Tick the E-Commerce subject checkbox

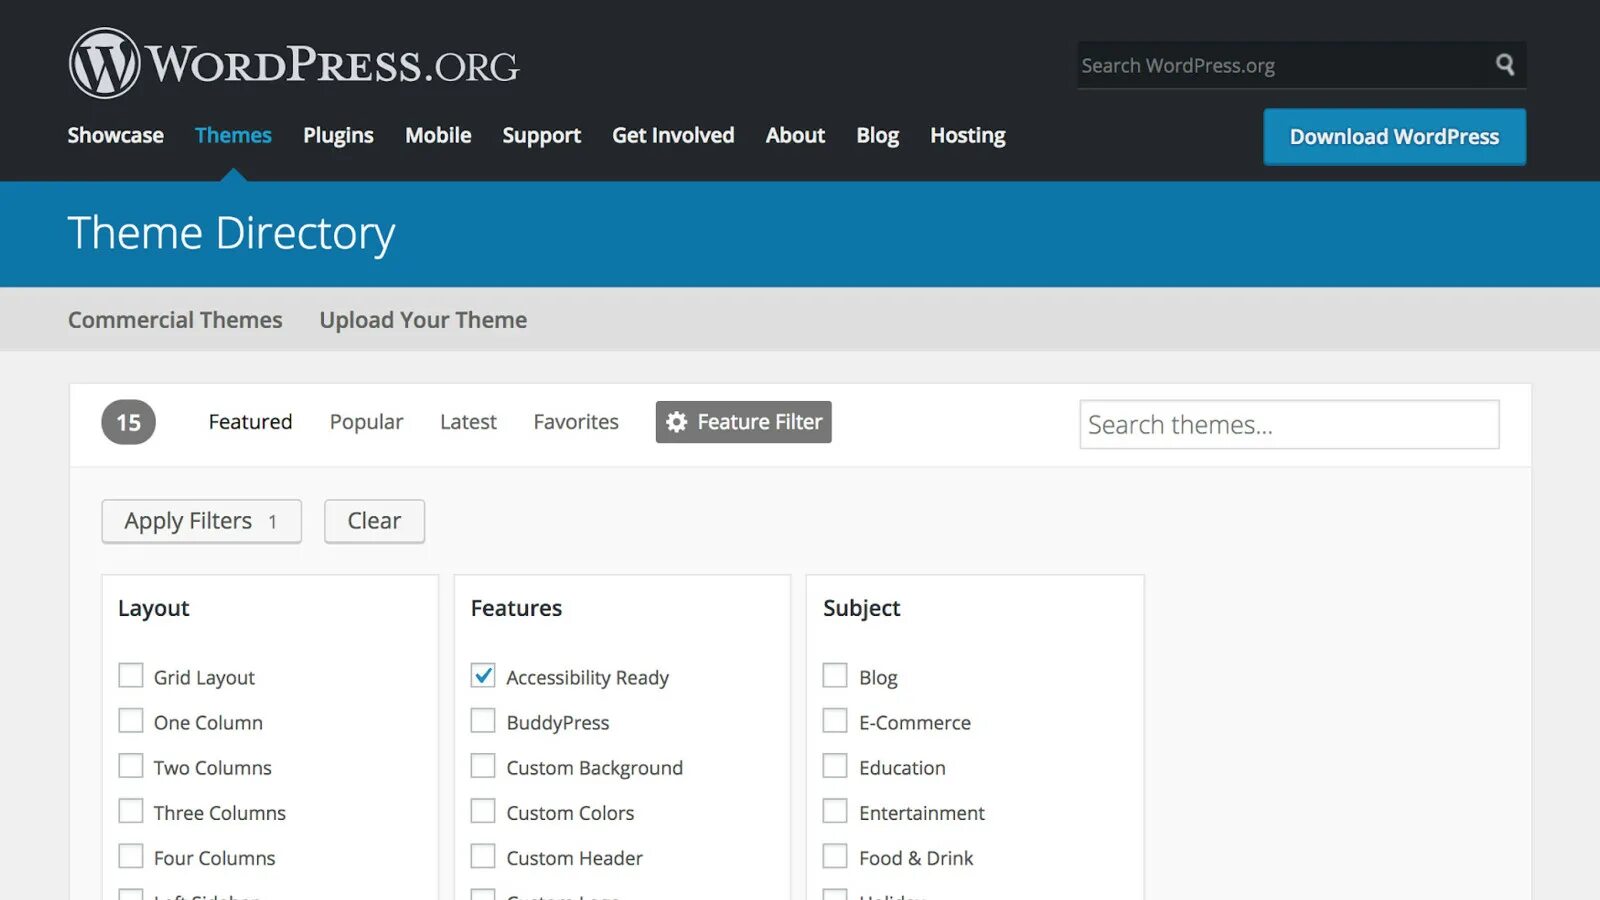coord(835,721)
